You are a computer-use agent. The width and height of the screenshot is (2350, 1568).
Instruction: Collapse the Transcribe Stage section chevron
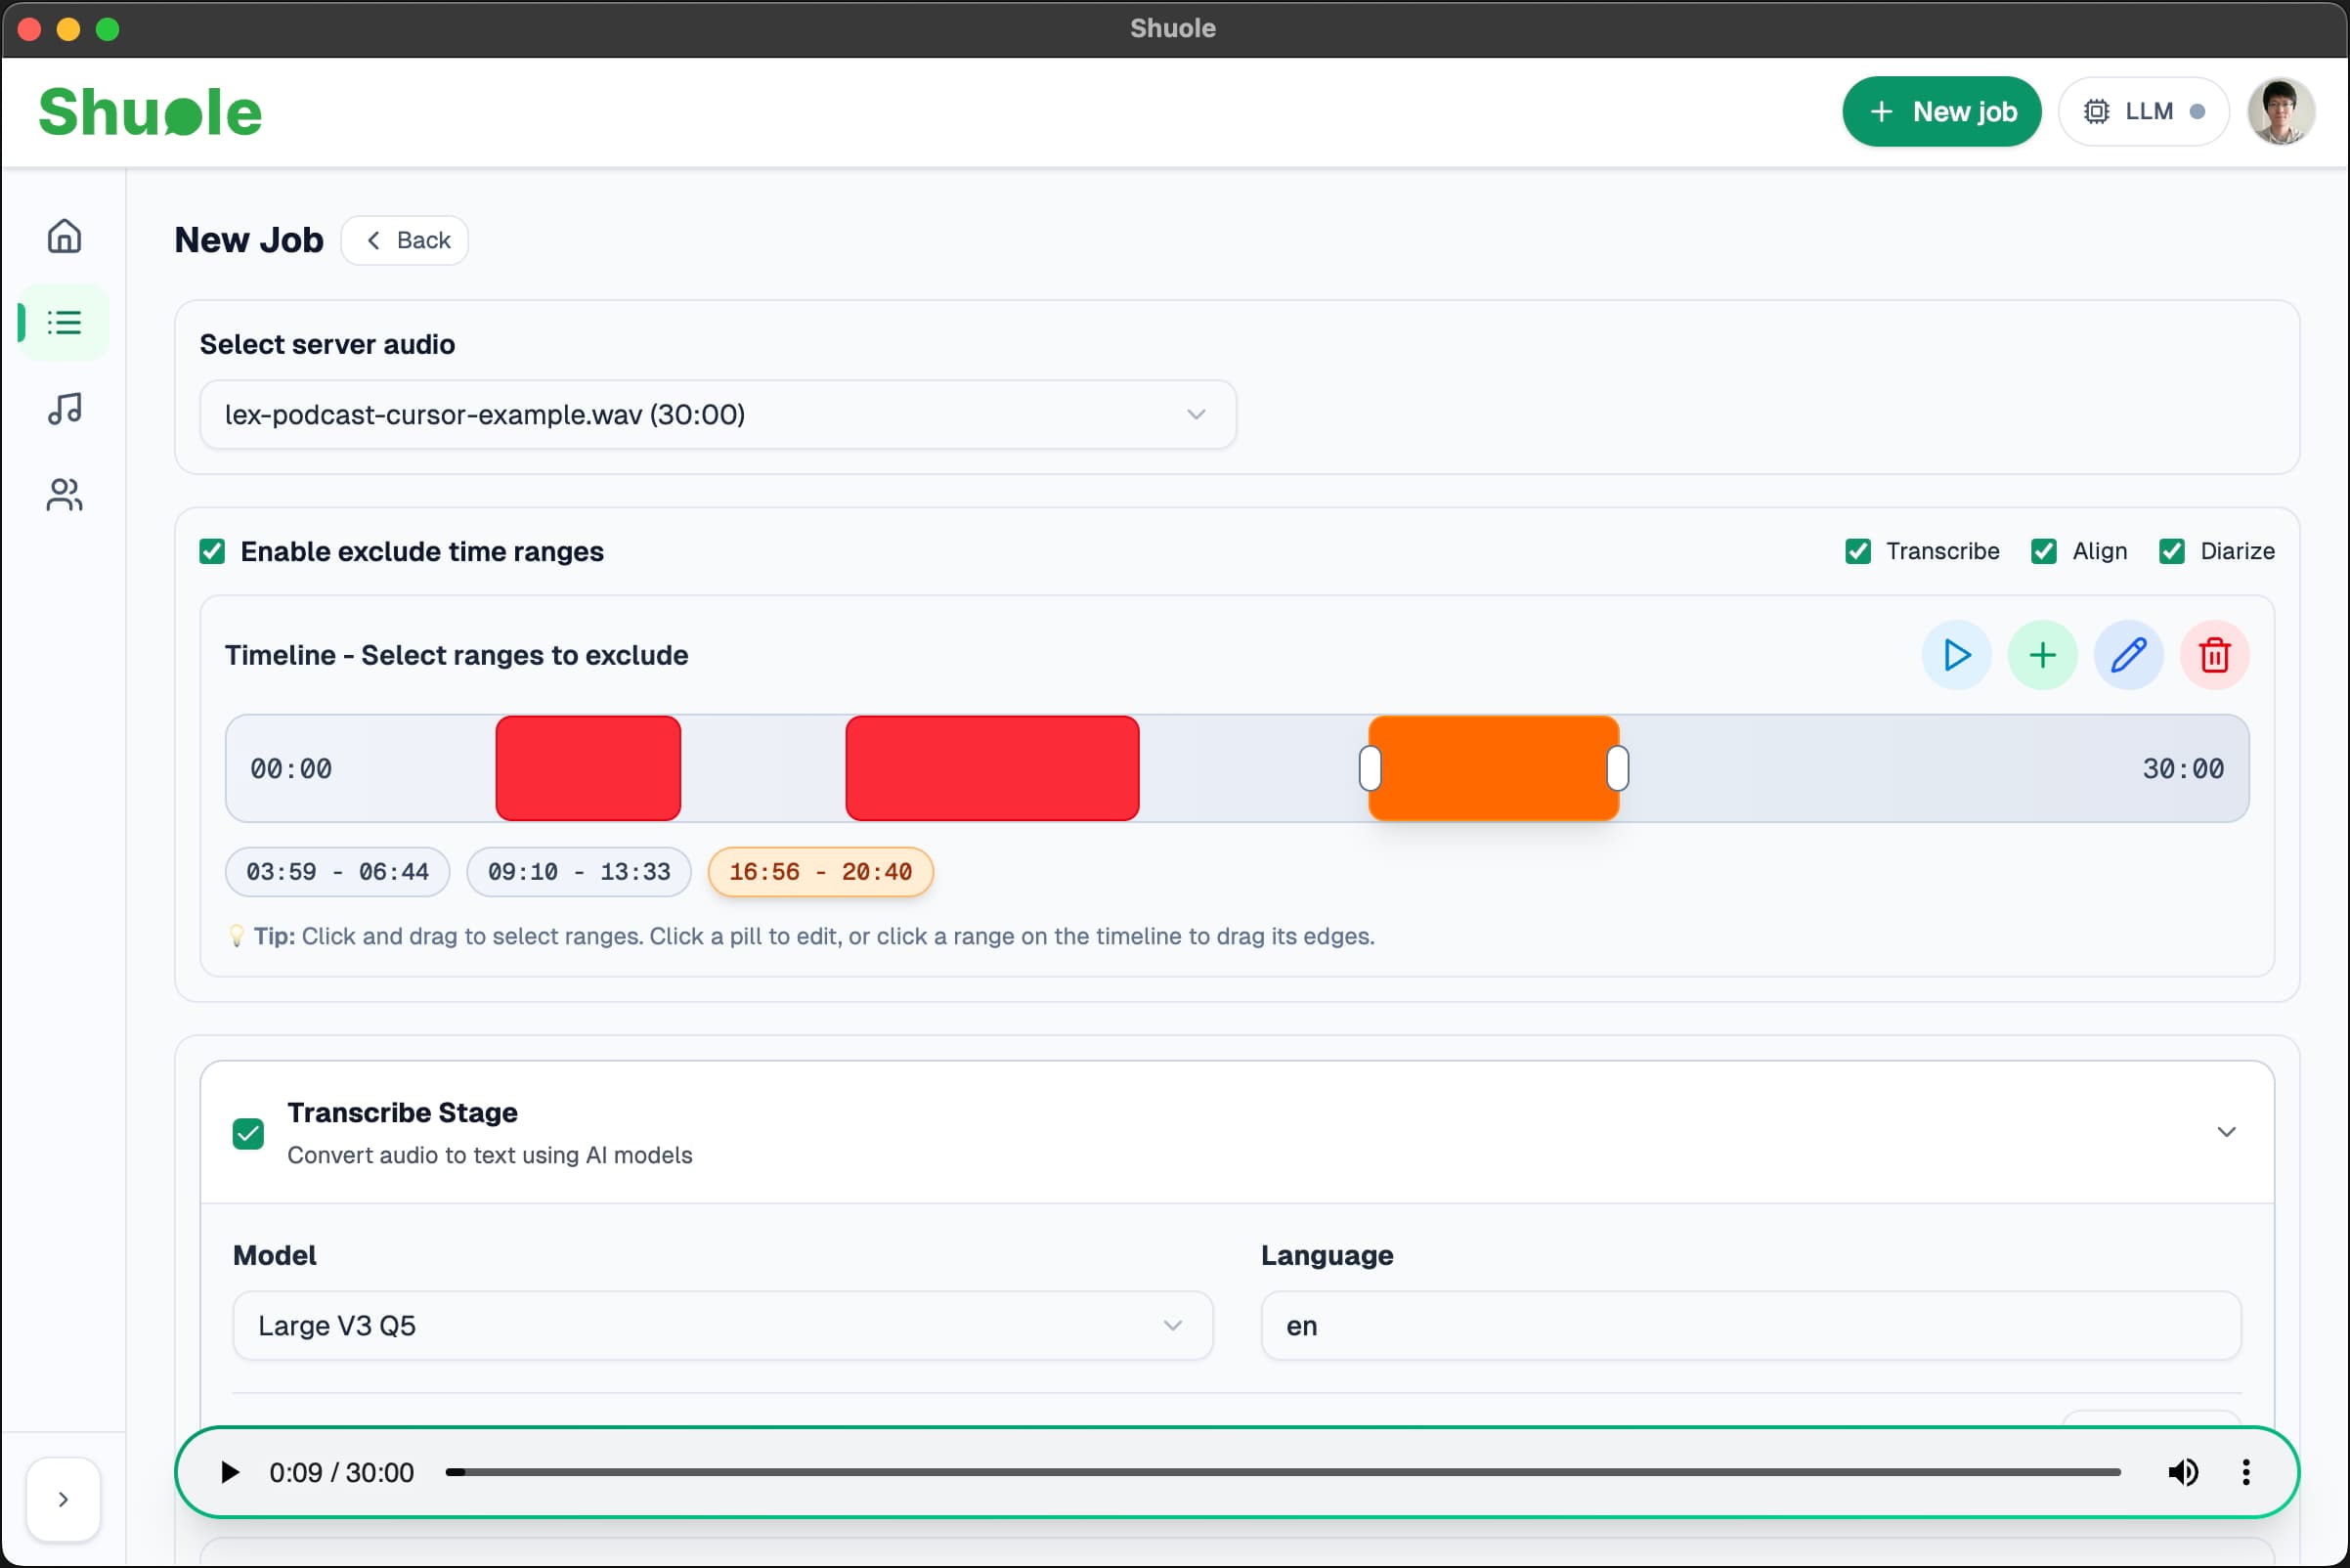pos(2225,1132)
